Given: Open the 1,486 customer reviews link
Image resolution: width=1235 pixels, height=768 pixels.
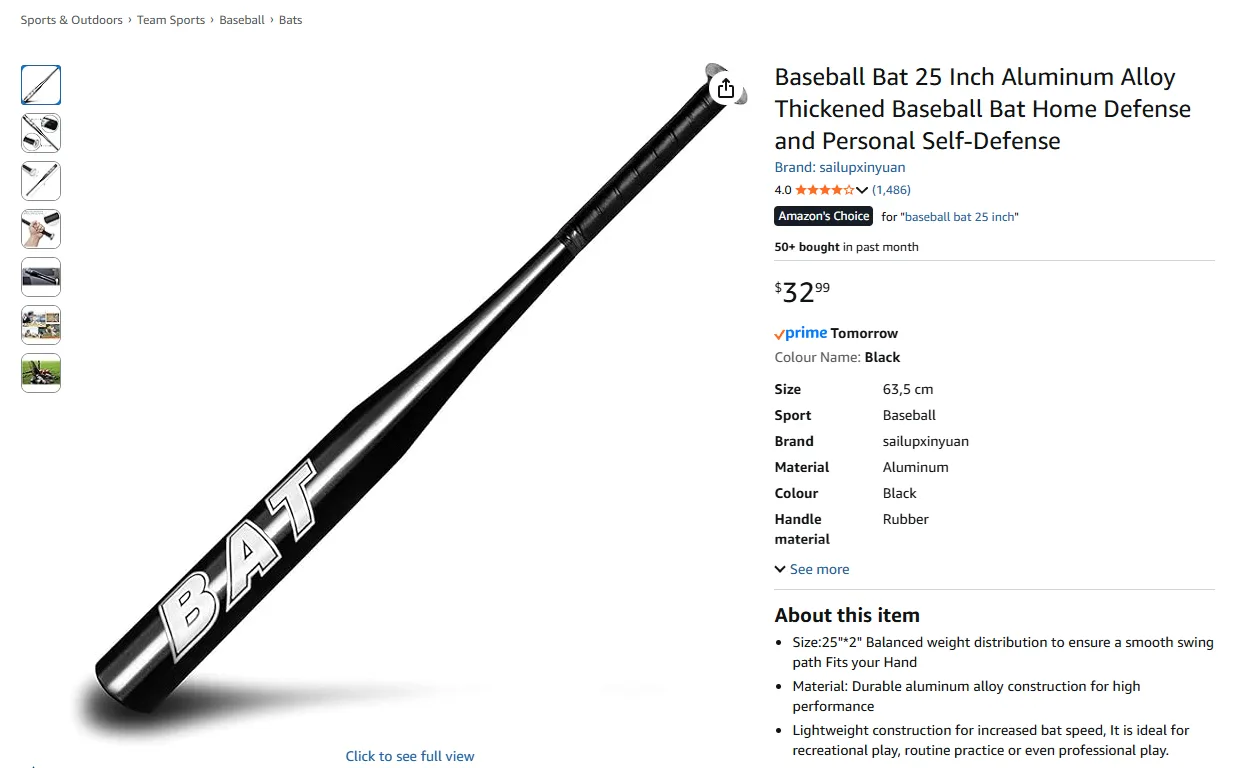Looking at the screenshot, I should tap(891, 189).
